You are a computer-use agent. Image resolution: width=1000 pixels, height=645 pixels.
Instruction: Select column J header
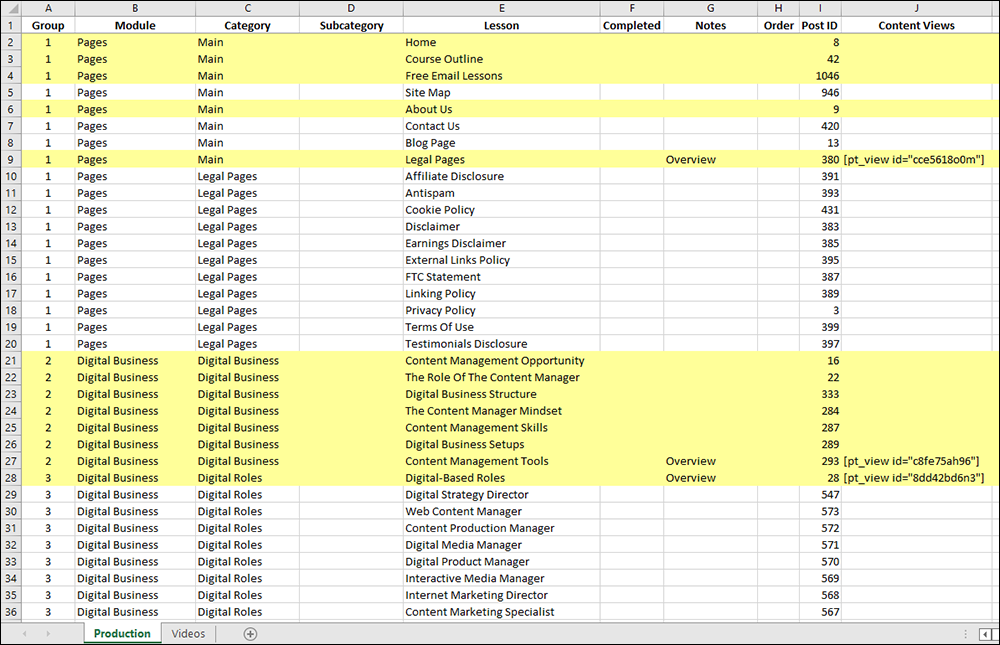click(x=916, y=8)
